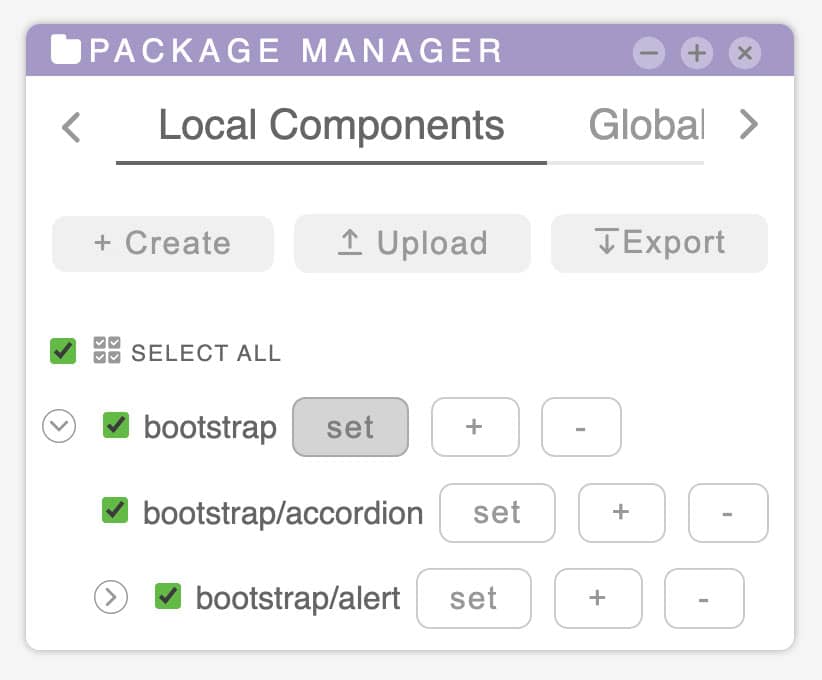Click the folder icon in Package Manager title
822x680 pixels.
[66, 49]
